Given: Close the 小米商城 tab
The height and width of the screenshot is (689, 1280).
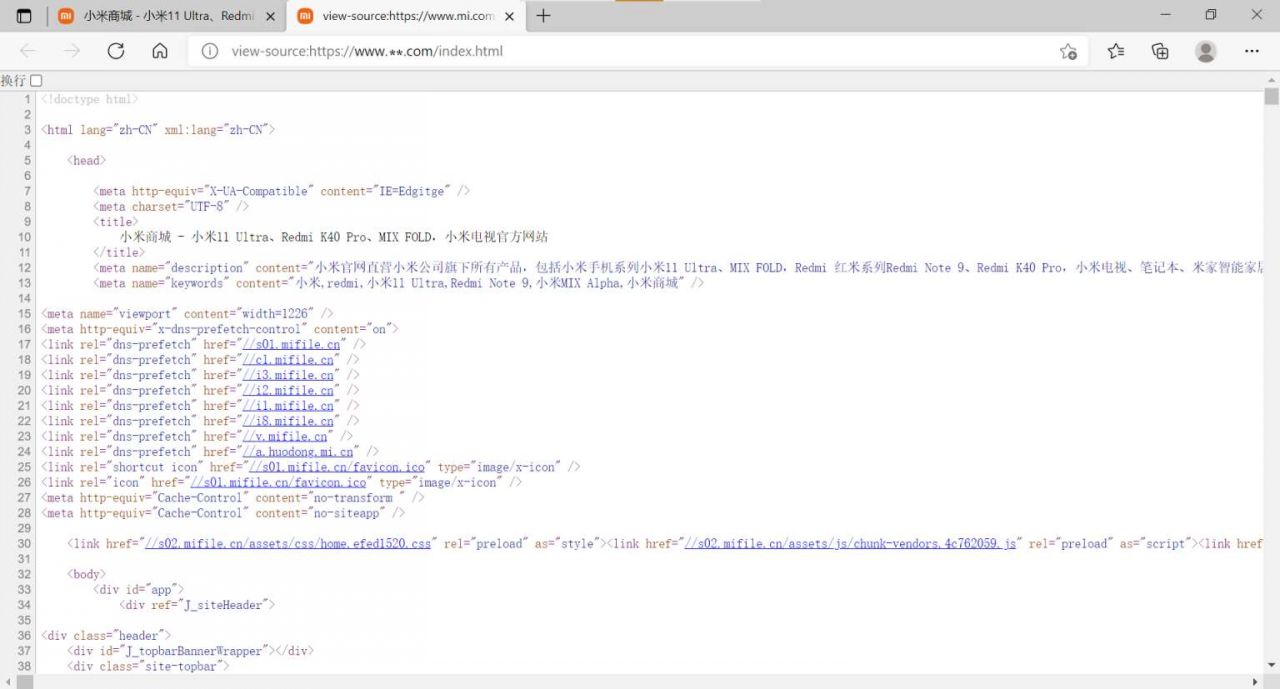Looking at the screenshot, I should [x=270, y=16].
